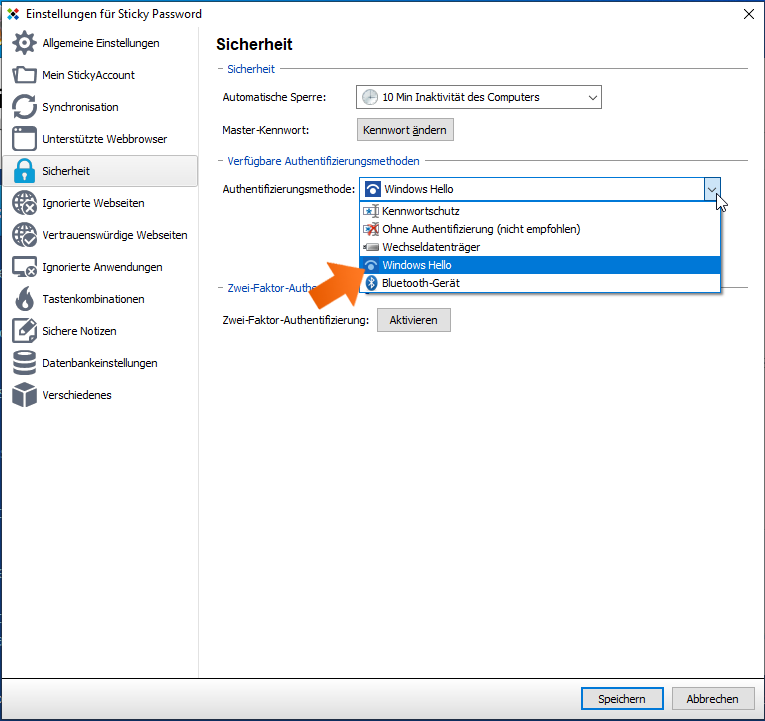Image resolution: width=765 pixels, height=721 pixels.
Task: Click Aktivieren for Zwei-Faktor-Authentifizierung
Action: click(414, 320)
